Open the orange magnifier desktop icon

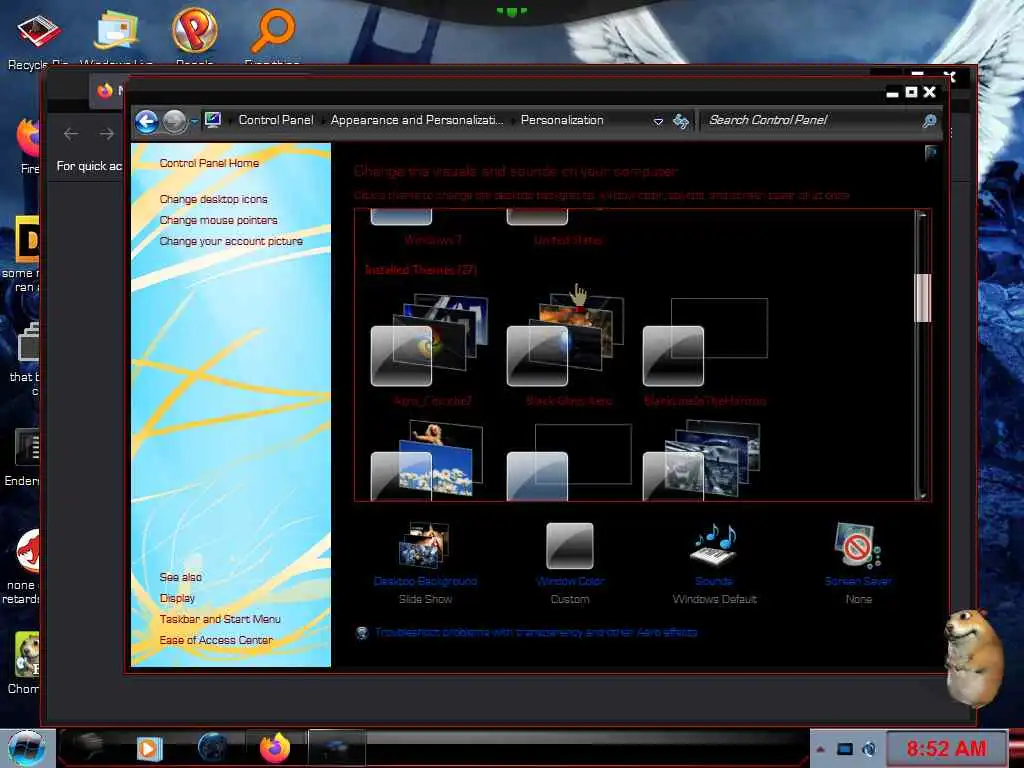(x=273, y=36)
